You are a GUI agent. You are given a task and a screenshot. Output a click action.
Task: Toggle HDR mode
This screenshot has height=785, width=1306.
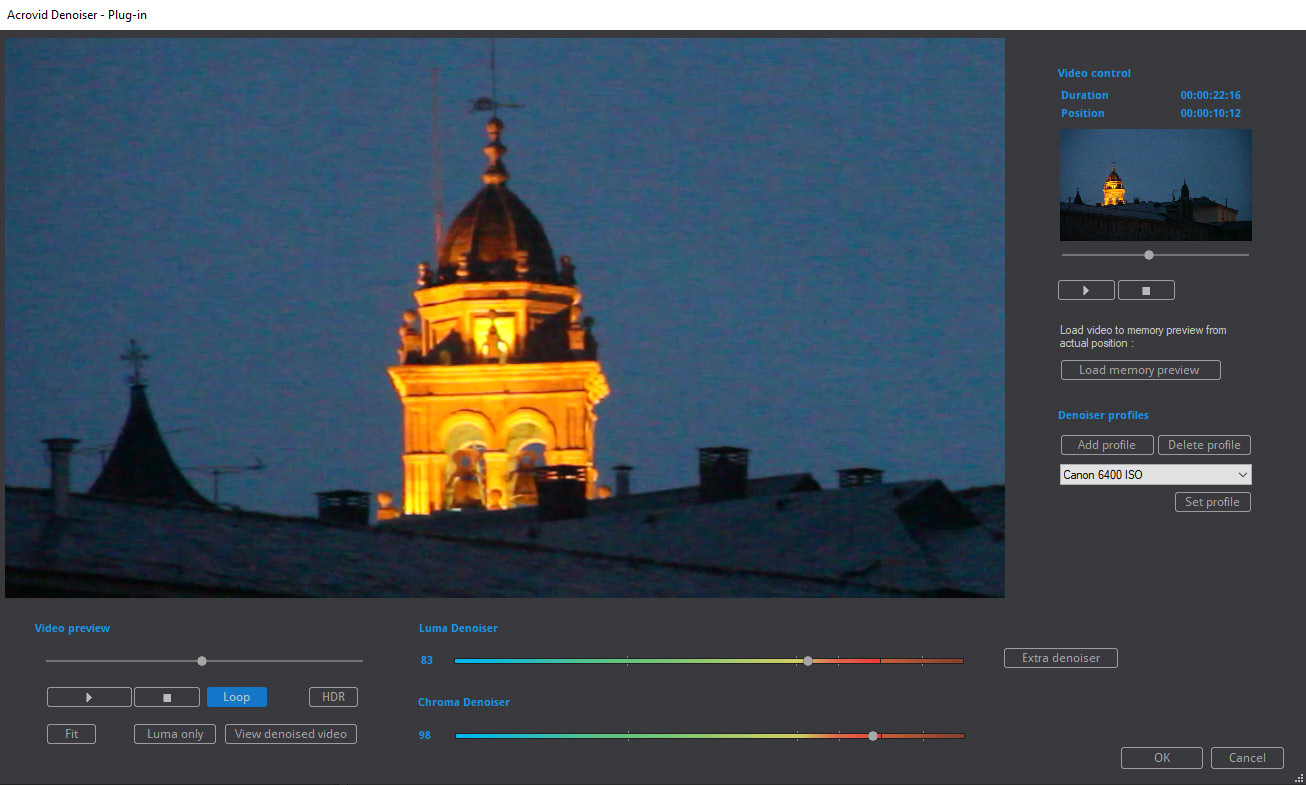point(333,697)
